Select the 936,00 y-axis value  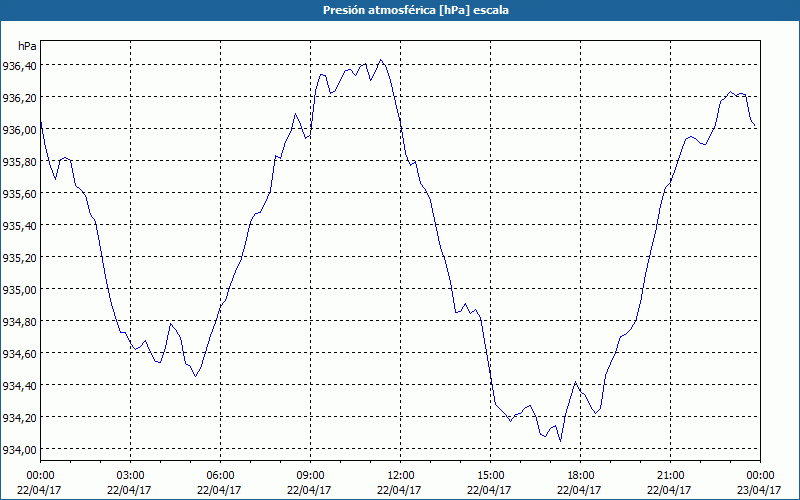pyautogui.click(x=19, y=130)
